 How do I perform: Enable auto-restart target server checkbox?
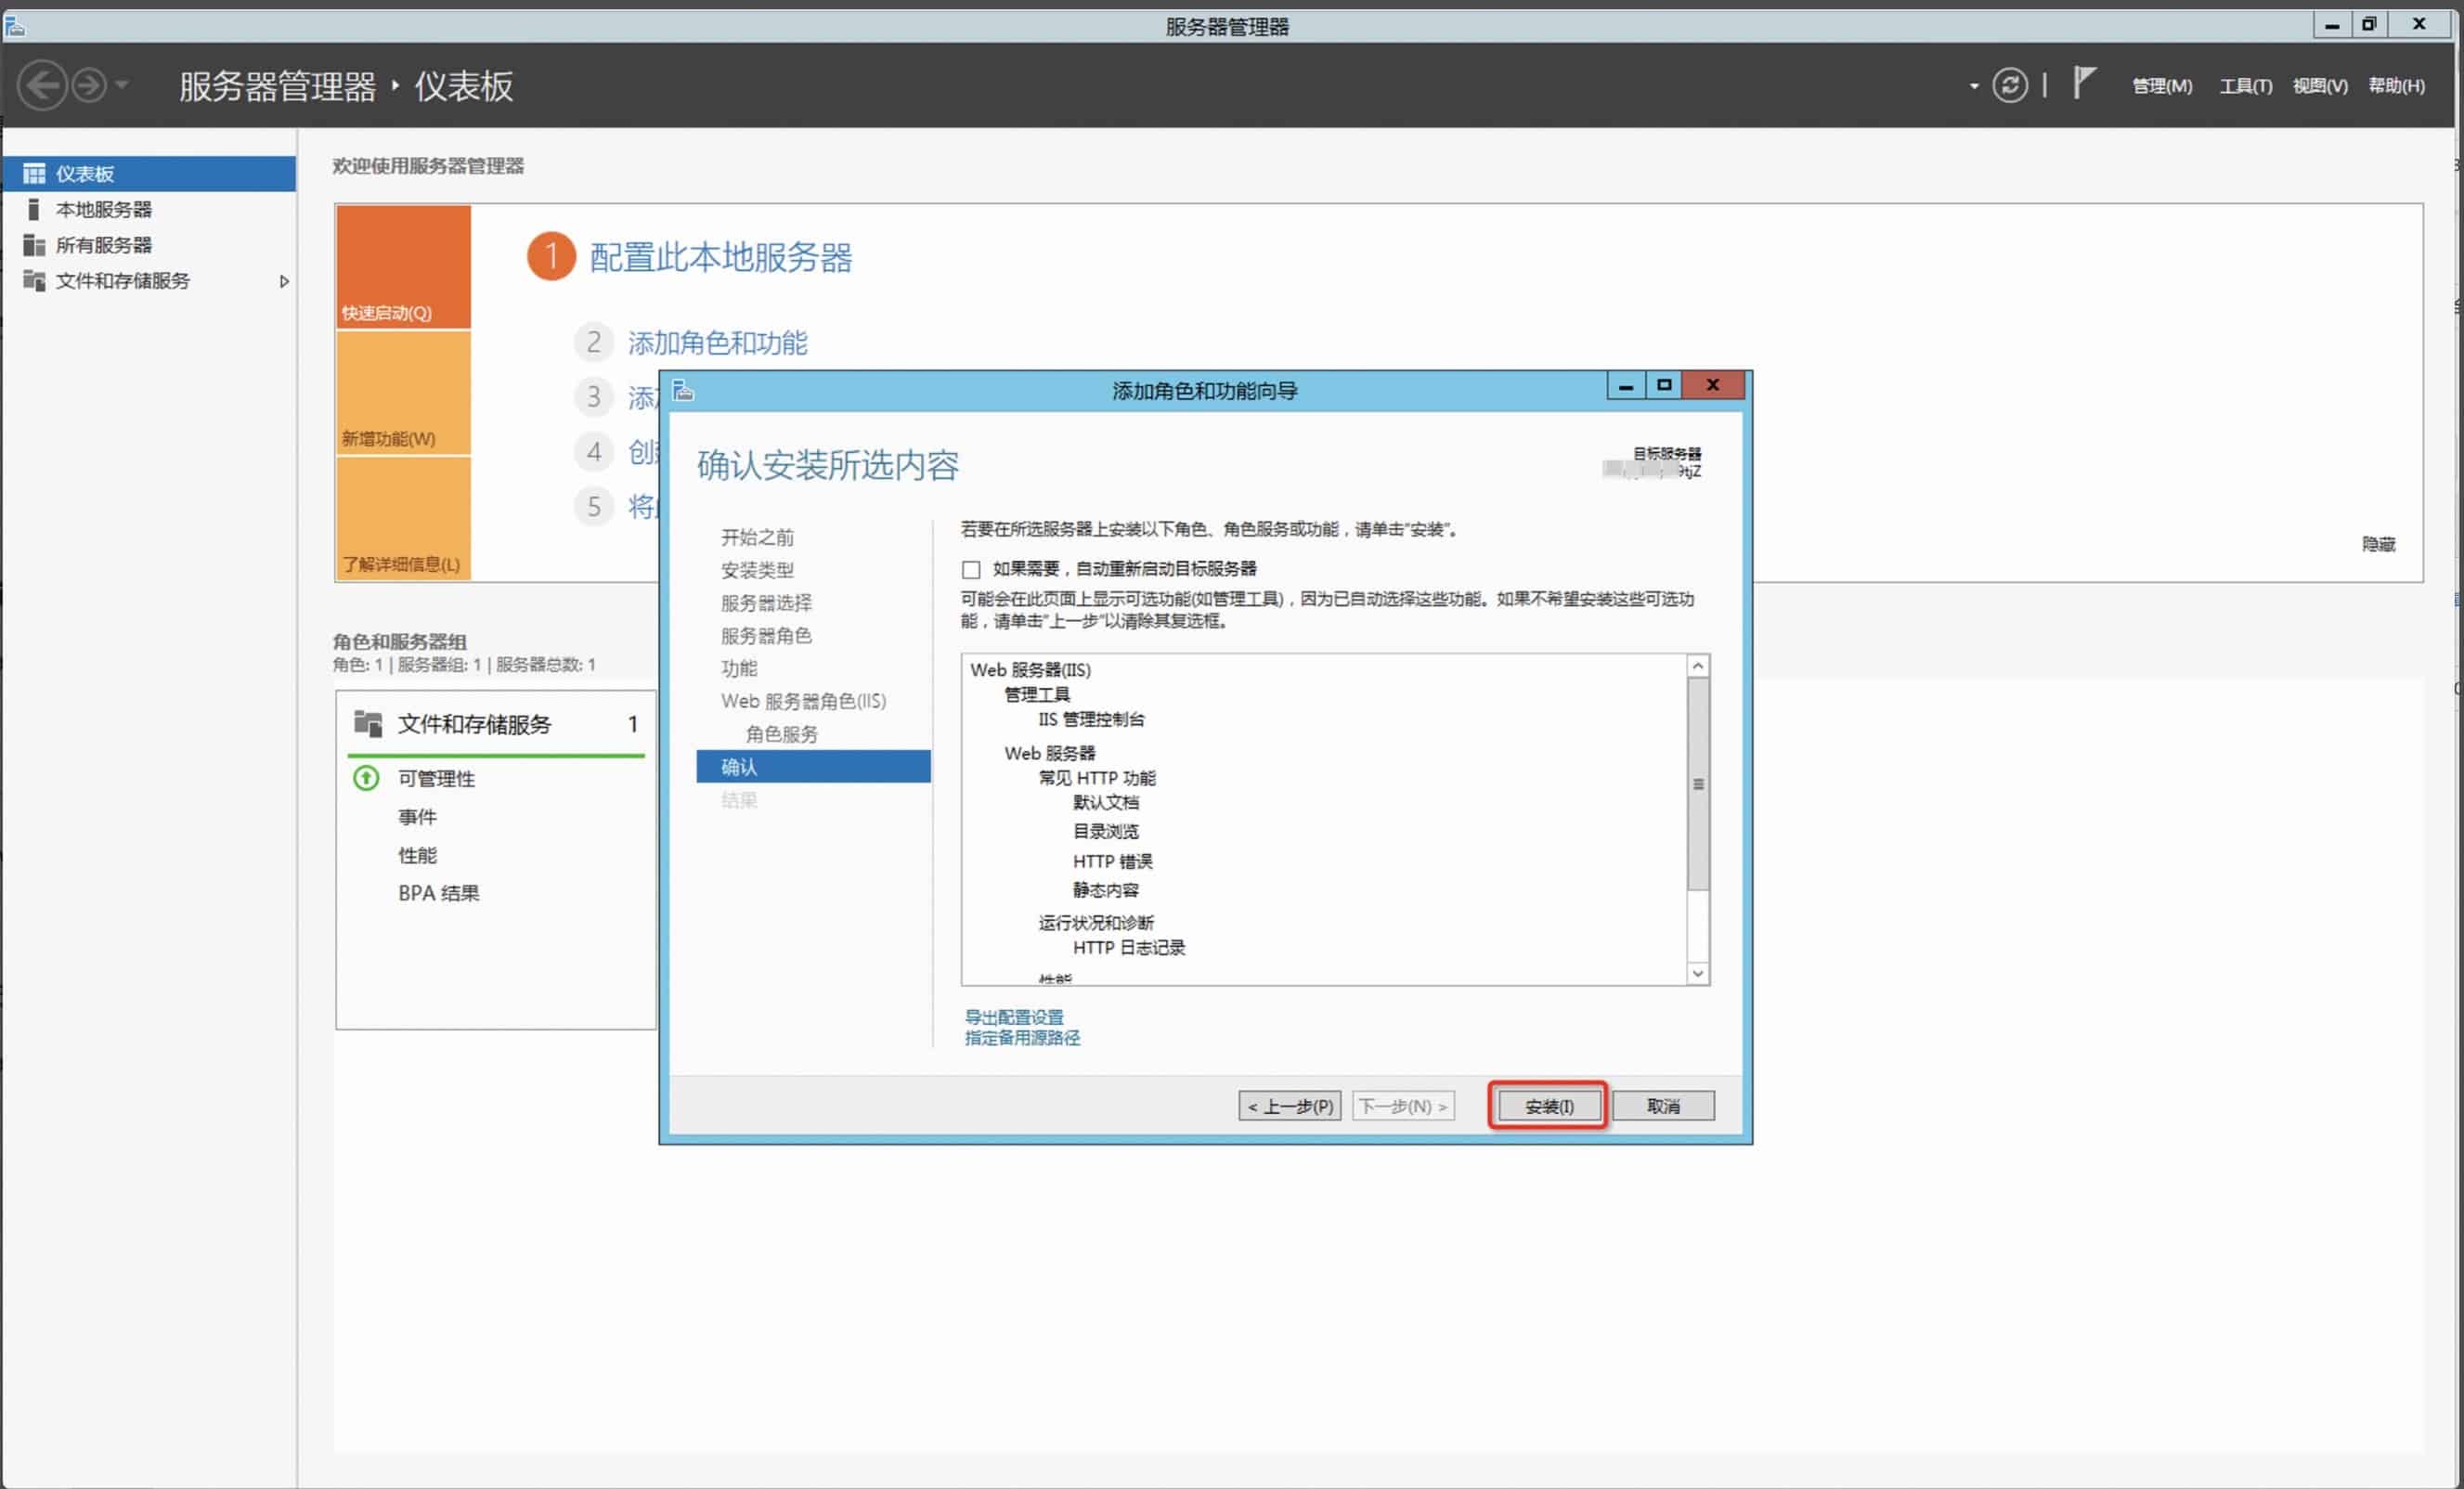[x=970, y=569]
